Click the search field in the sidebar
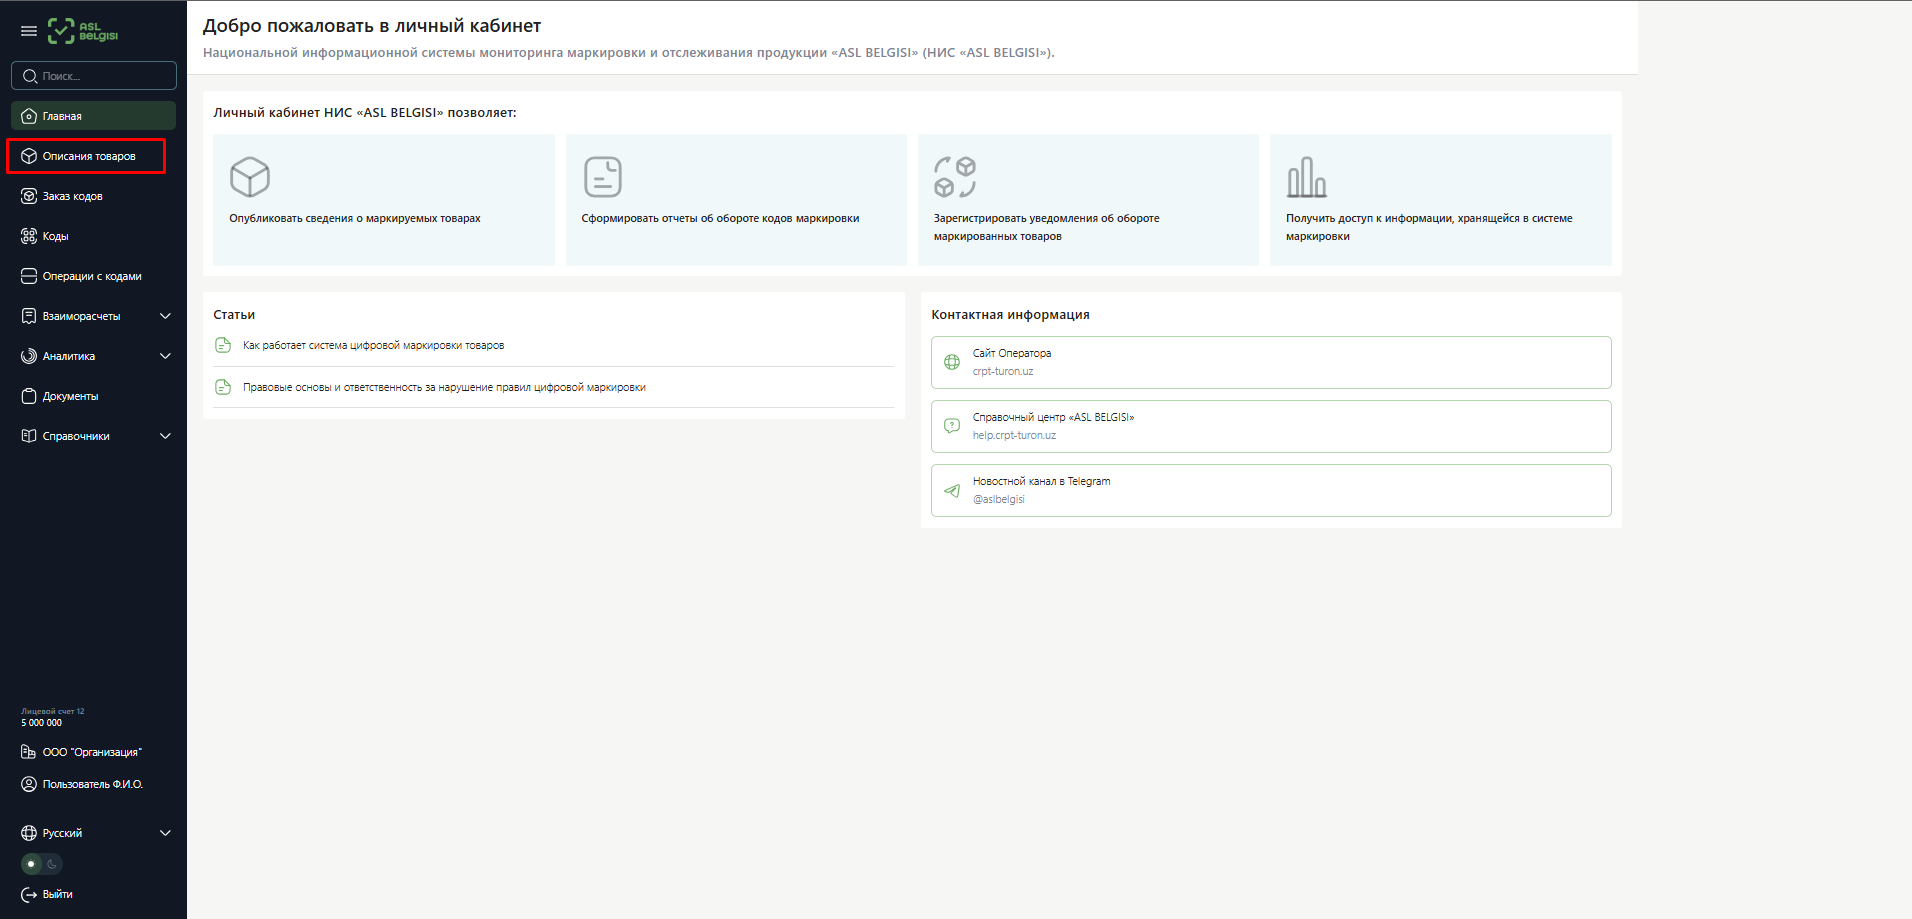The image size is (1912, 919). click(94, 76)
